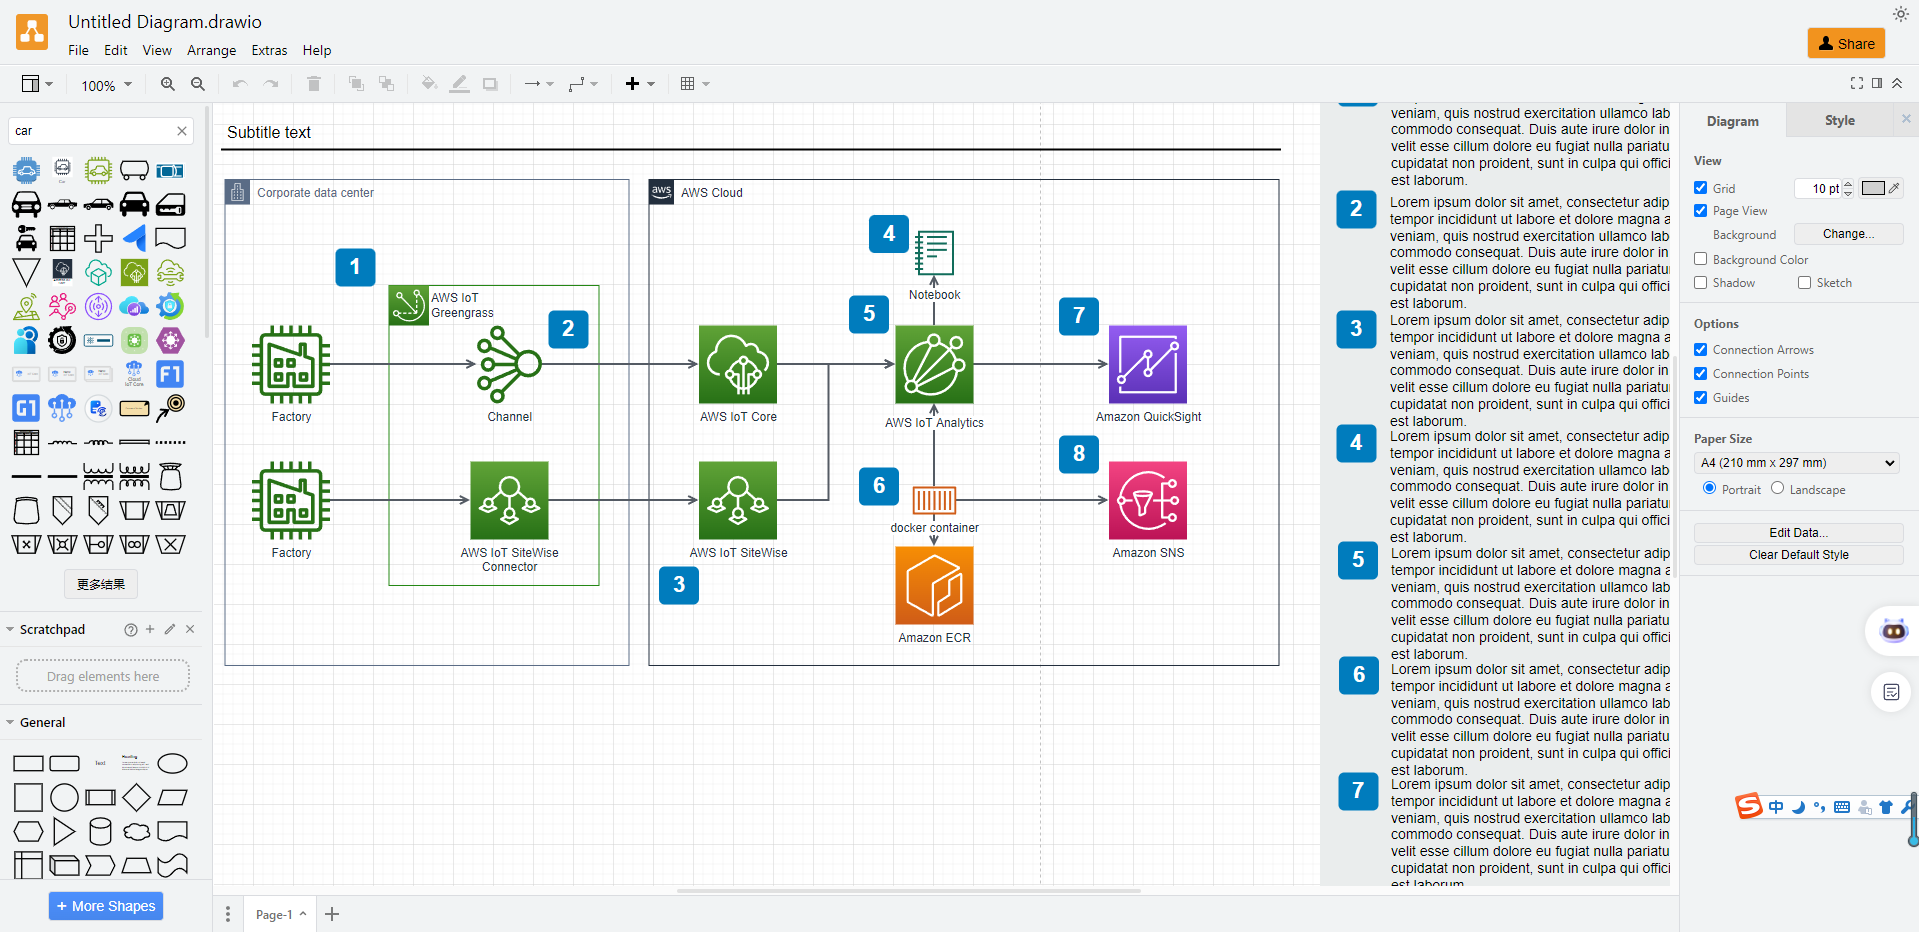Open the 100% zoom level dropdown

tap(106, 85)
